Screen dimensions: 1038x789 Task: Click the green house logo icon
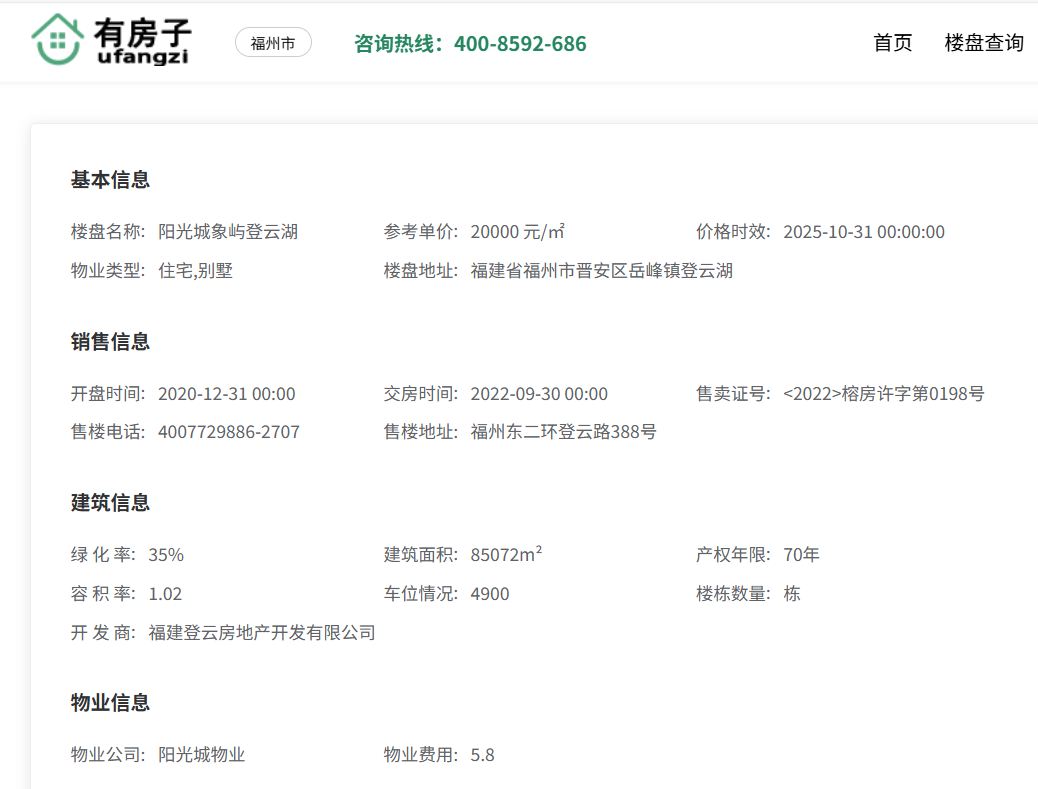pos(57,40)
